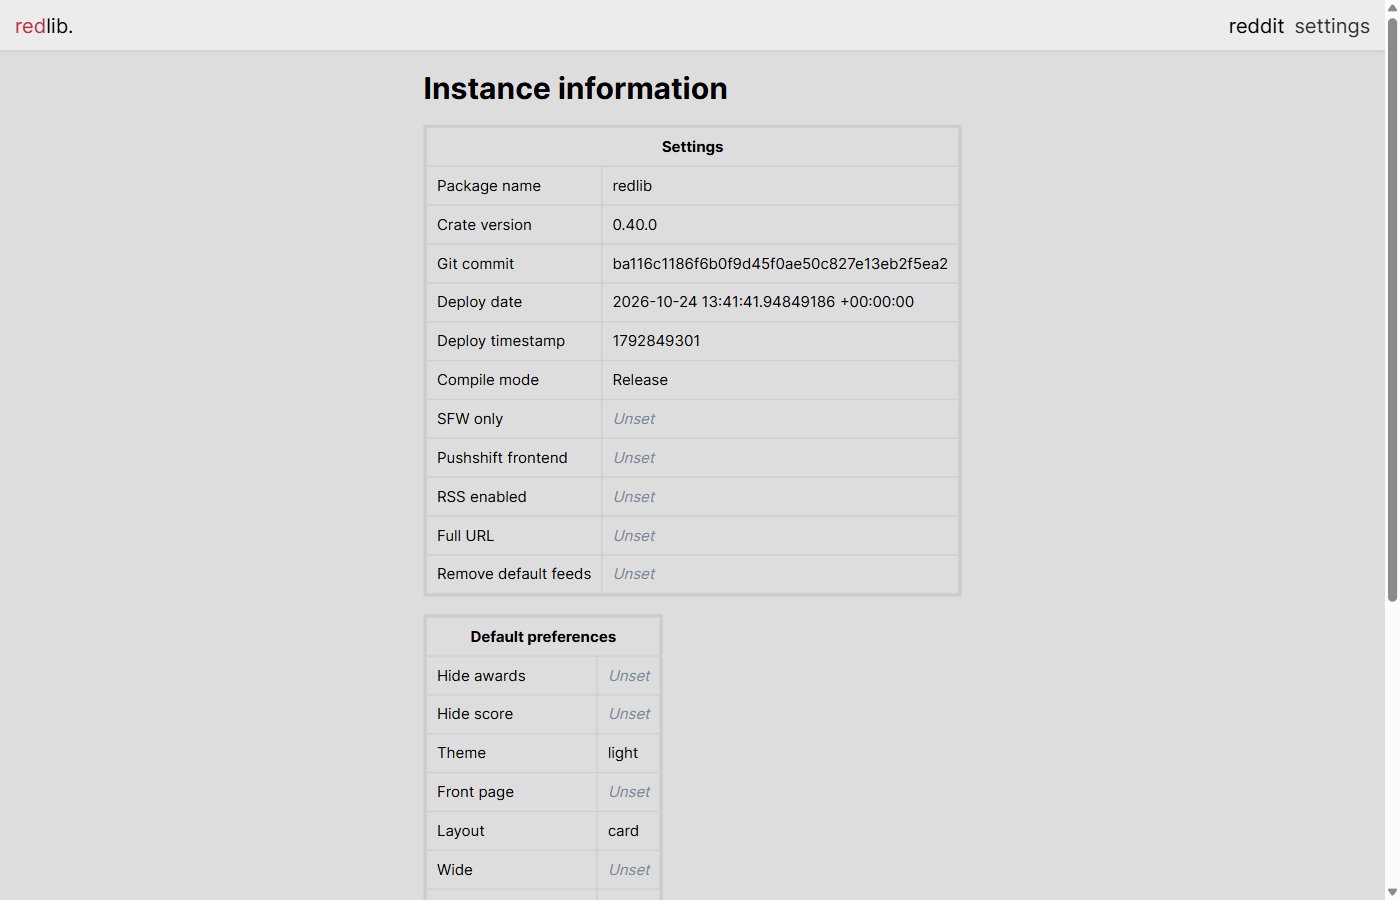Screen dimensions: 1400x900
Task: Click the Package name label
Action: point(489,186)
